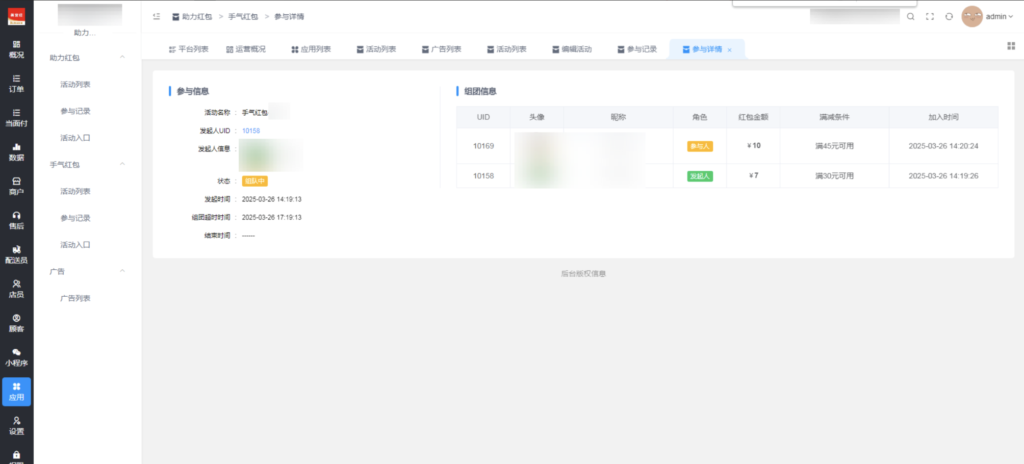The image size is (1024, 464).
Task: Open 设置 settings in the sidebar
Action: click(16, 426)
